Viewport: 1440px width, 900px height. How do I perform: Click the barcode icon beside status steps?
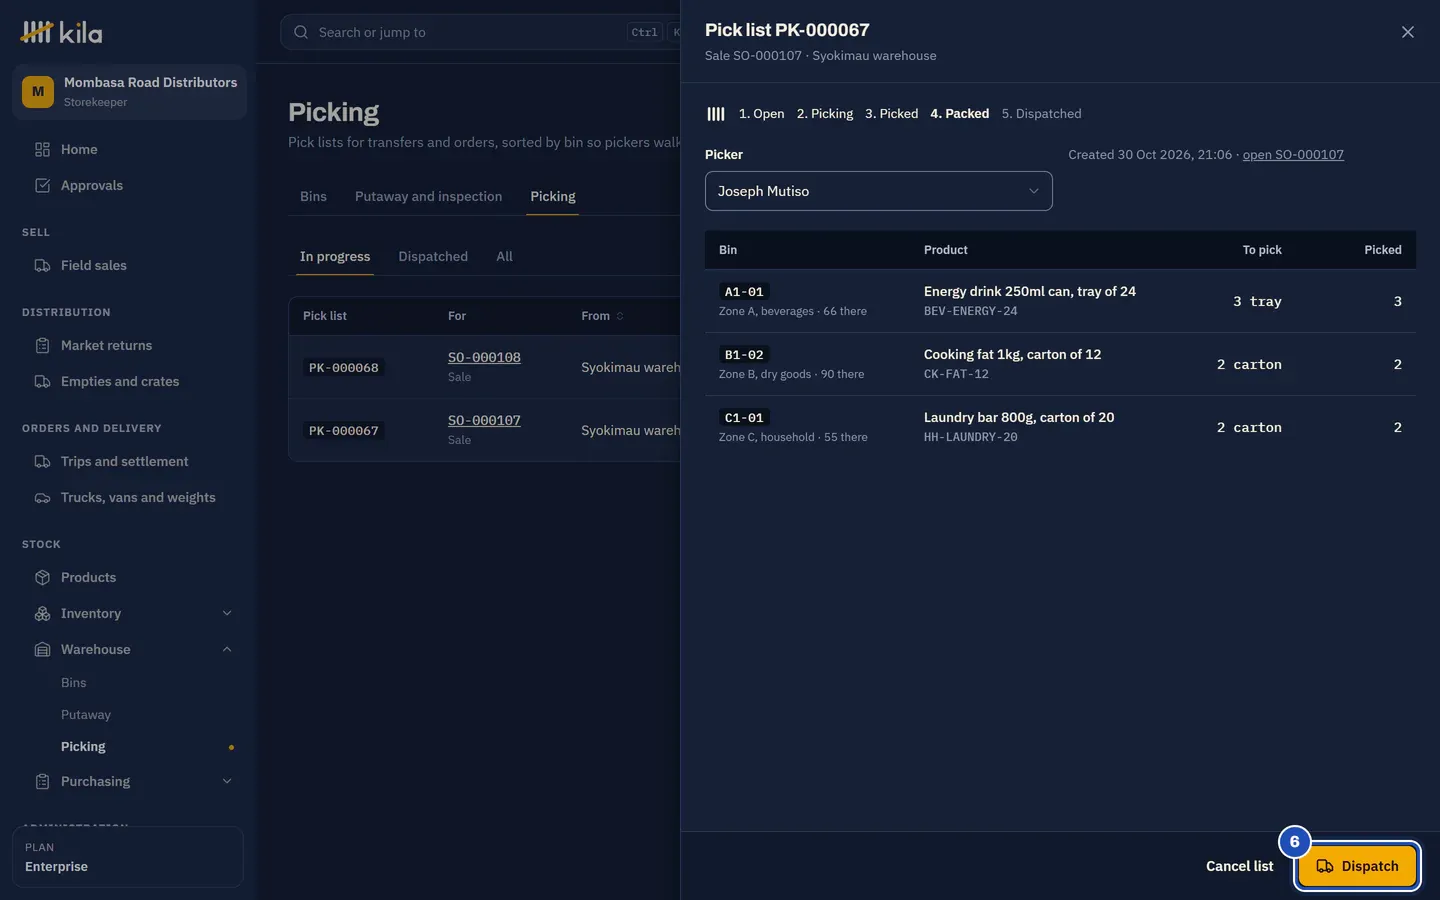tap(716, 114)
